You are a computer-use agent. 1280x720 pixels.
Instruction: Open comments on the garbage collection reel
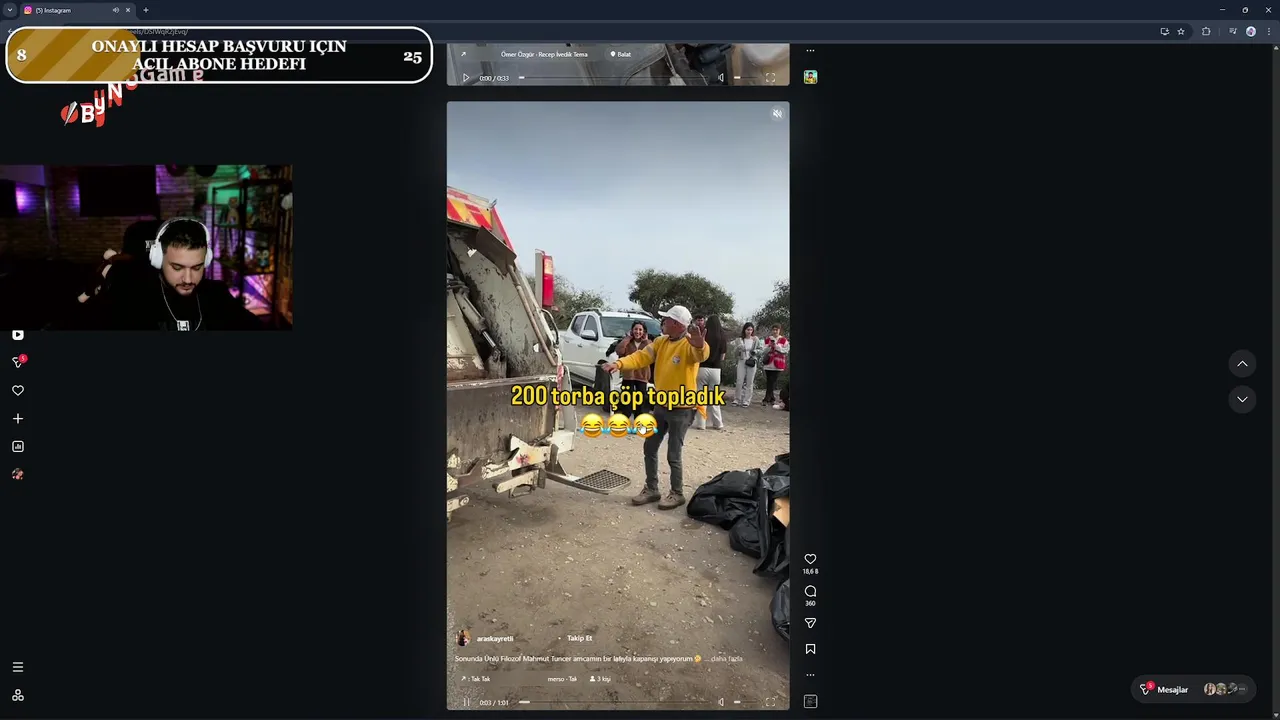coord(810,591)
